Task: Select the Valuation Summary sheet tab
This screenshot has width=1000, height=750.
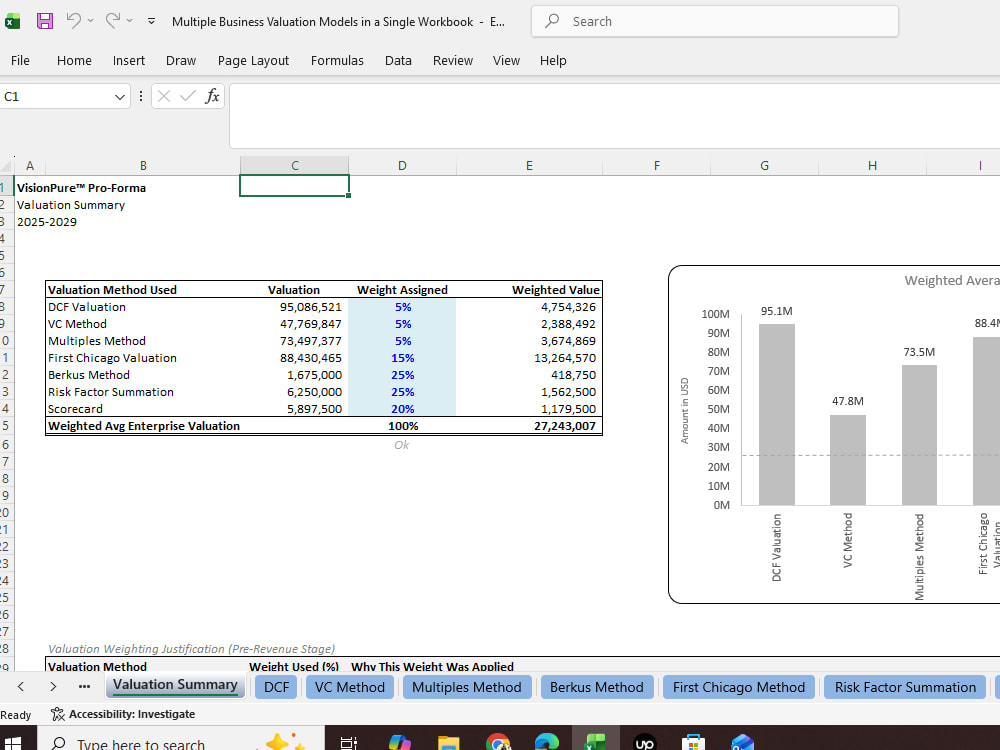Action: click(x=175, y=686)
